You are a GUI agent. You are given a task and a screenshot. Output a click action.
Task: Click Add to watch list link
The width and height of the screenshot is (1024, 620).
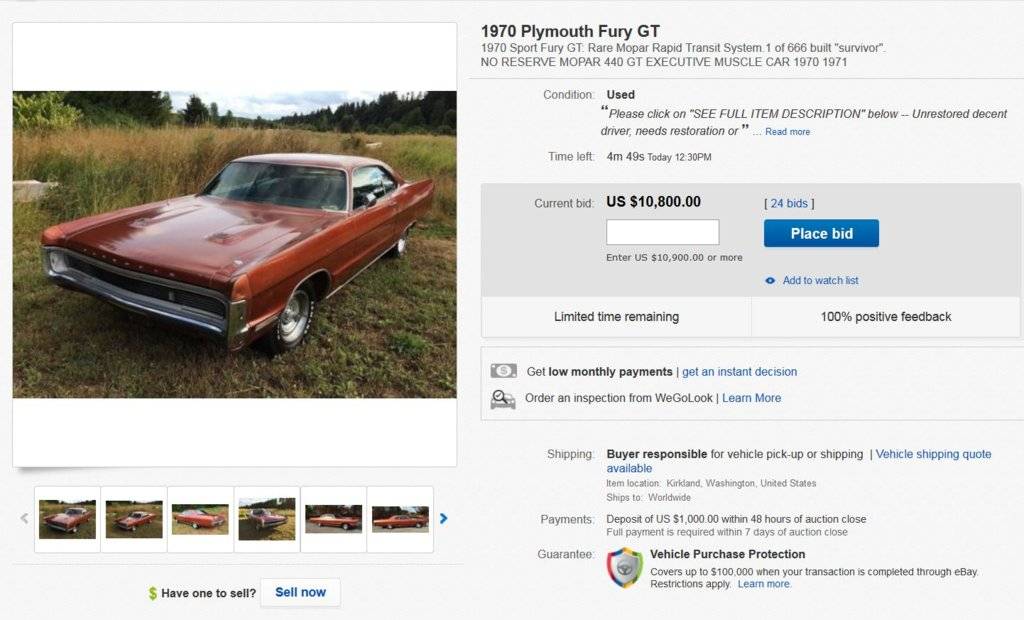click(x=820, y=281)
